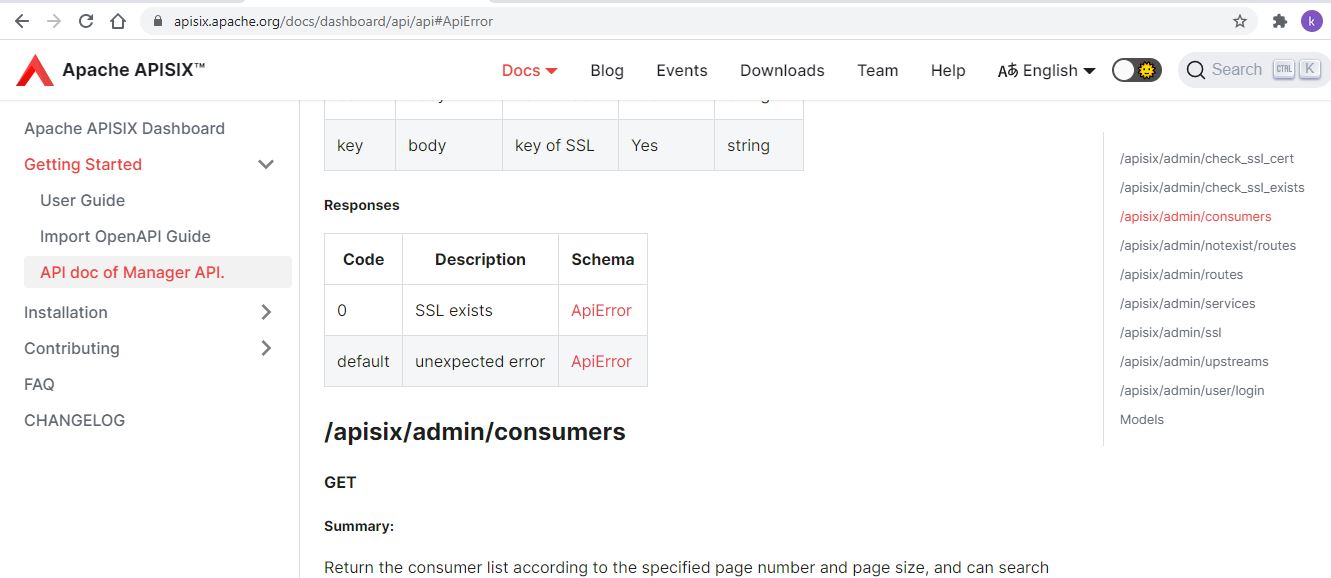Screen dimensions: 1331x578
Task: Open the English language dropdown
Action: coord(1046,70)
